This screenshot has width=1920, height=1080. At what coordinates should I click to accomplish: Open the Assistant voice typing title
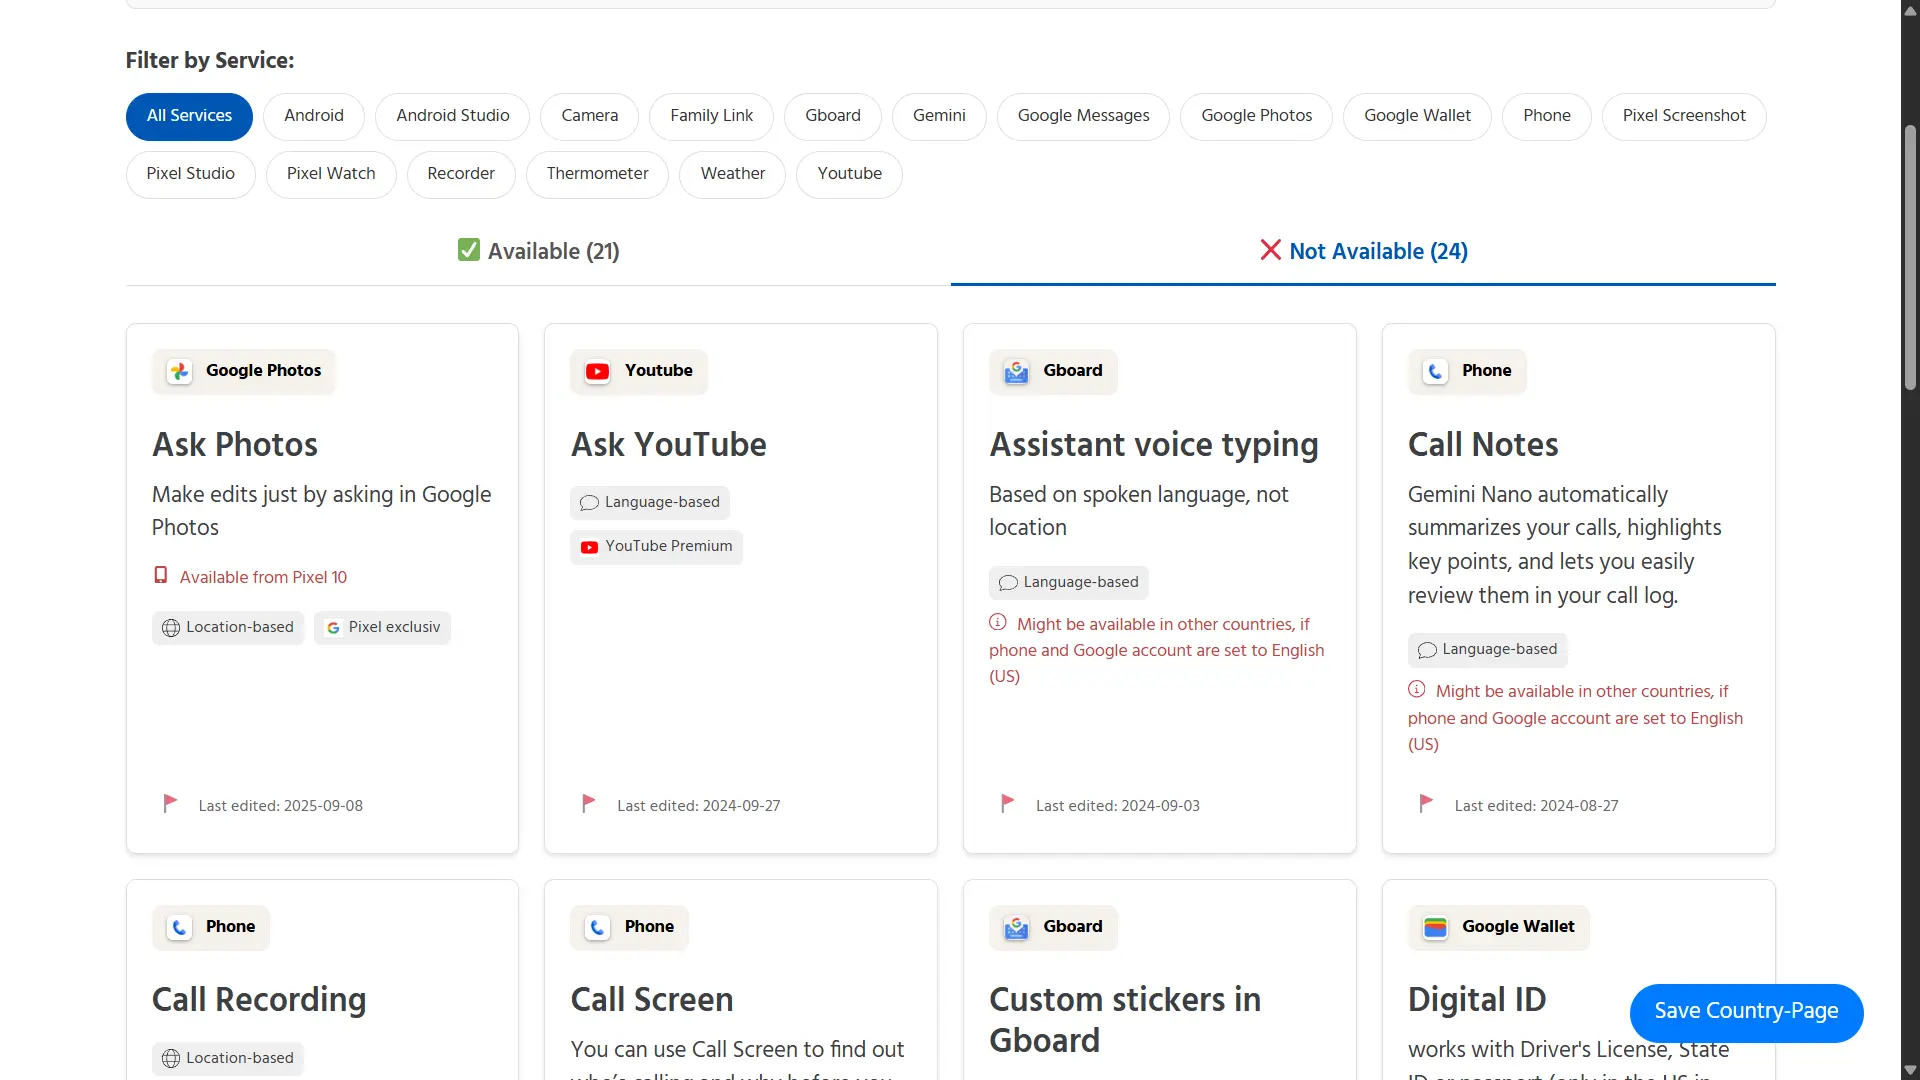[x=1154, y=445]
